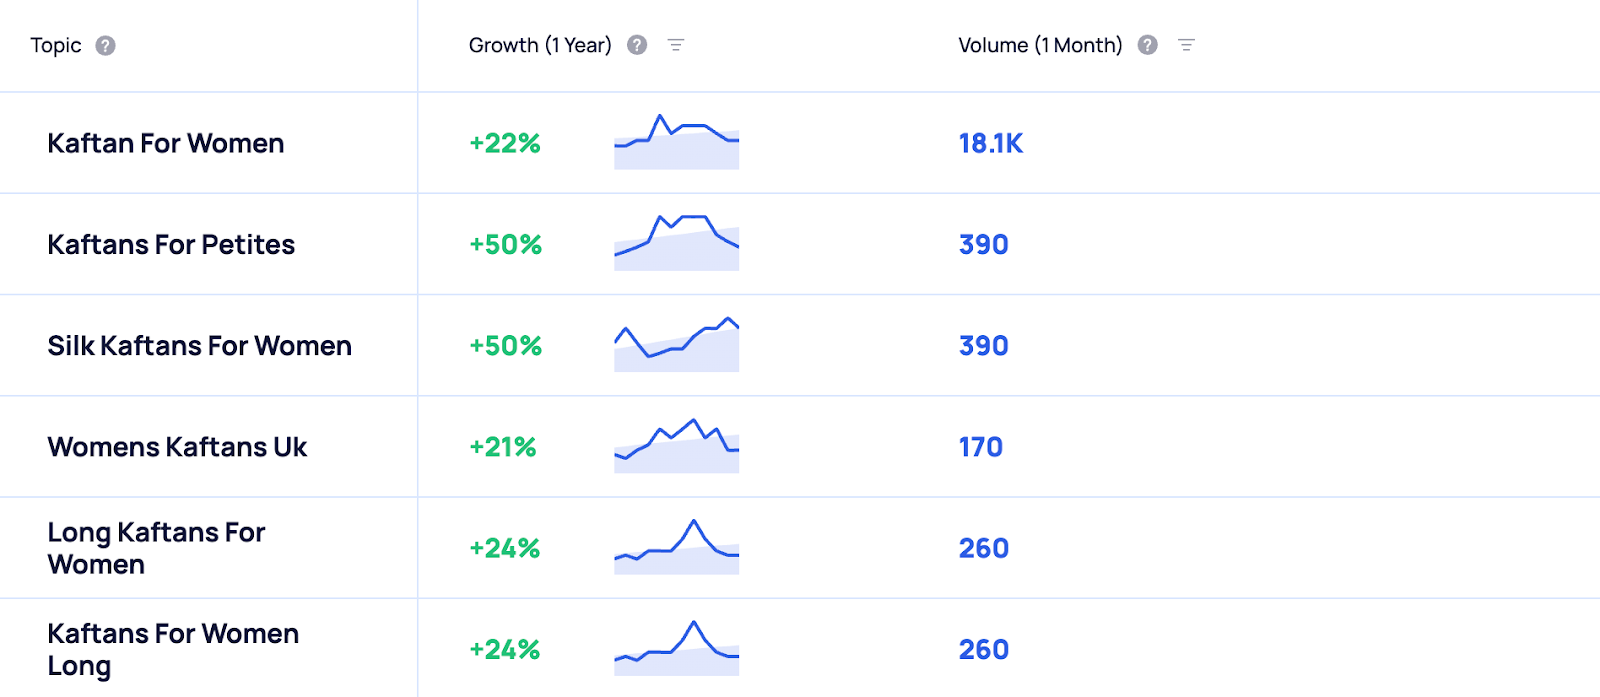This screenshot has width=1600, height=697.
Task: Open the Growth (1 Year) filter icon
Action: click(x=676, y=45)
